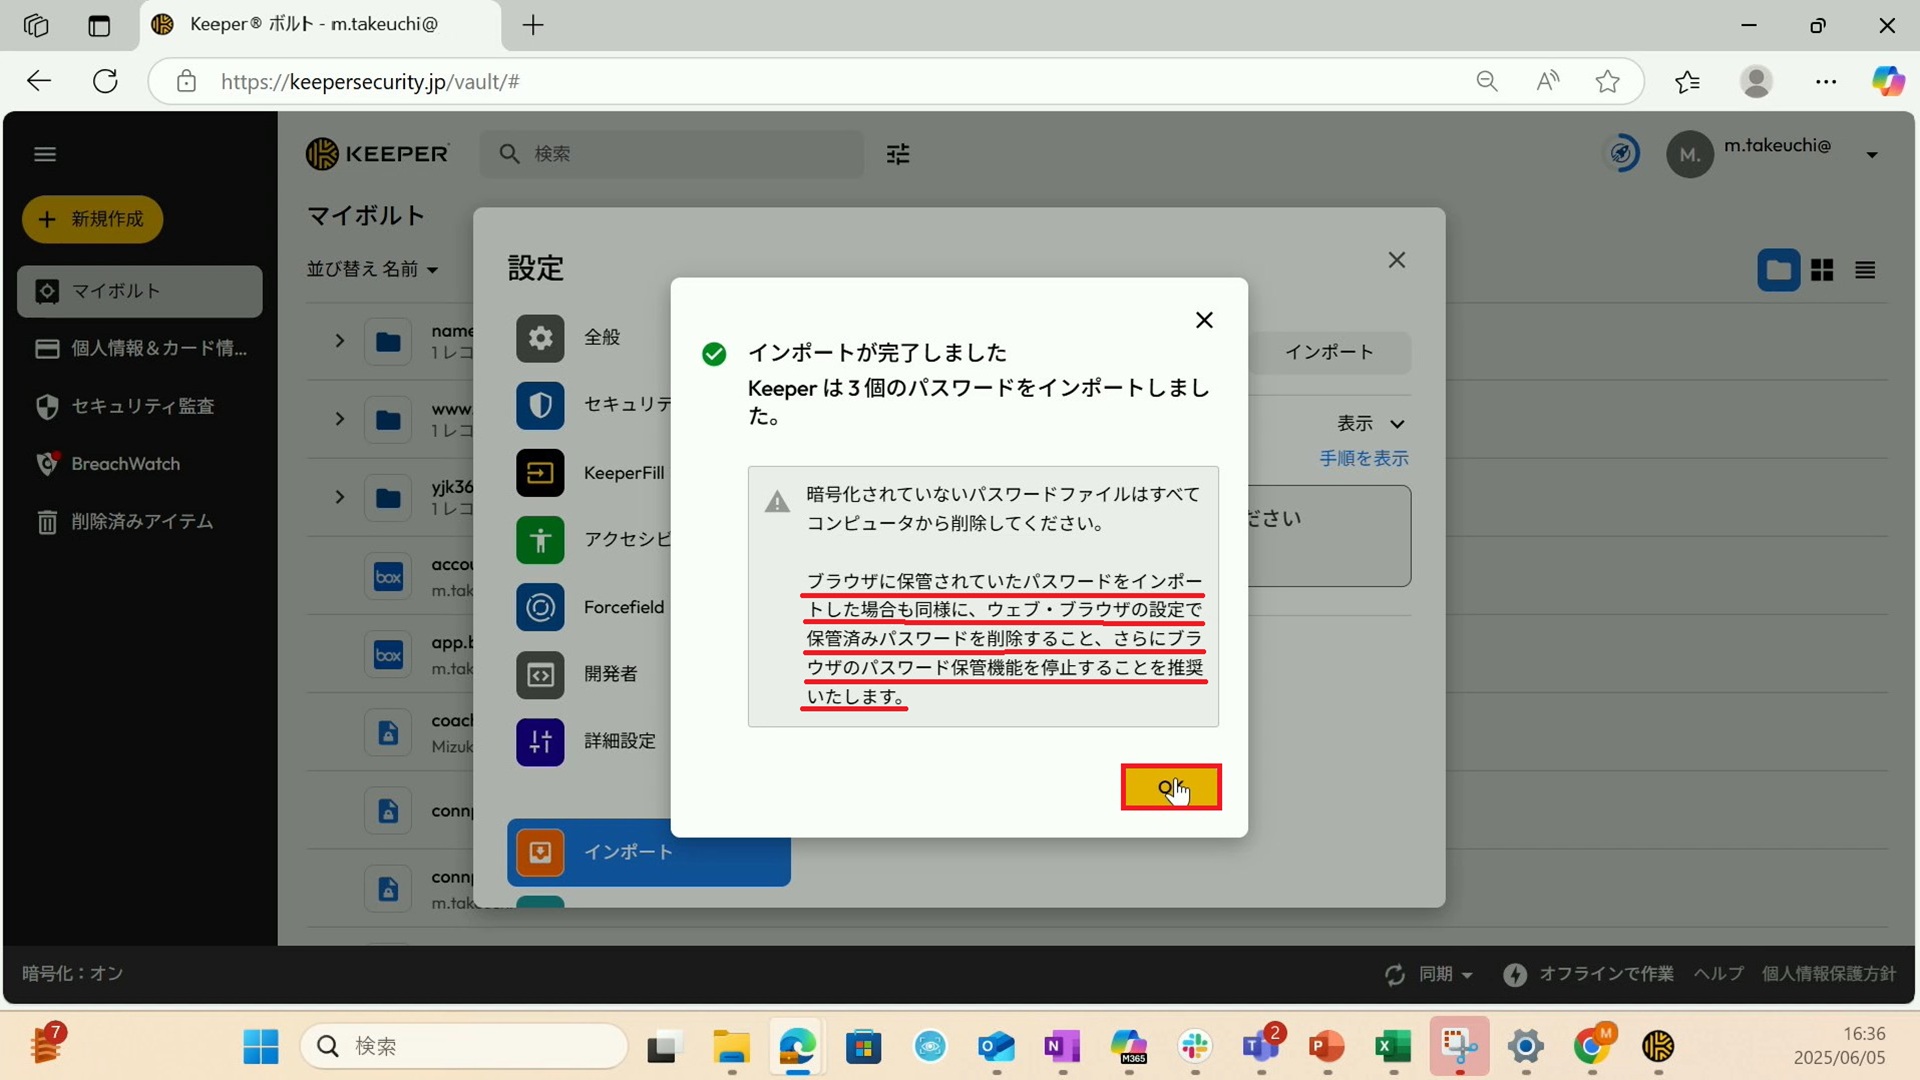This screenshot has height=1080, width=1920.
Task: Click the hamburger menu icon
Action: [x=45, y=154]
